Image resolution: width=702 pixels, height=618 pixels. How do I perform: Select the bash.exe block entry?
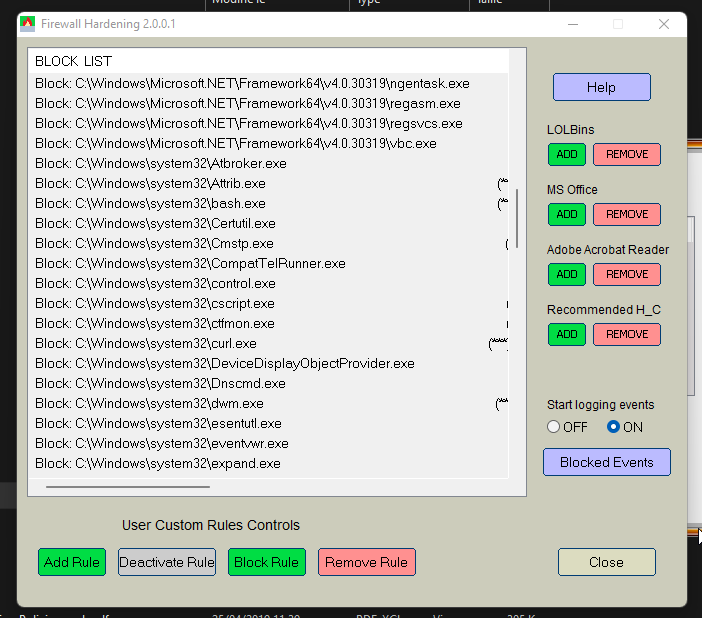tap(268, 203)
